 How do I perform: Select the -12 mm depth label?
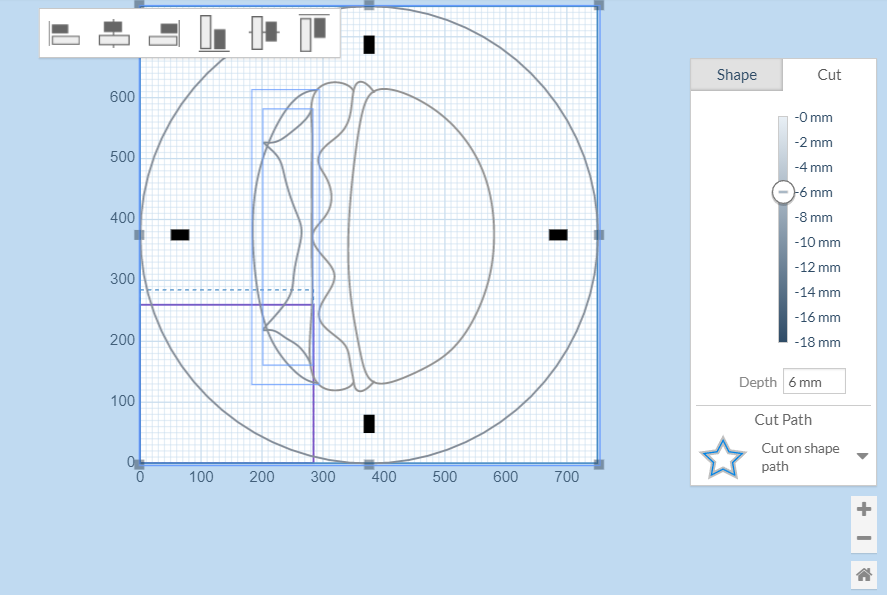(x=817, y=267)
